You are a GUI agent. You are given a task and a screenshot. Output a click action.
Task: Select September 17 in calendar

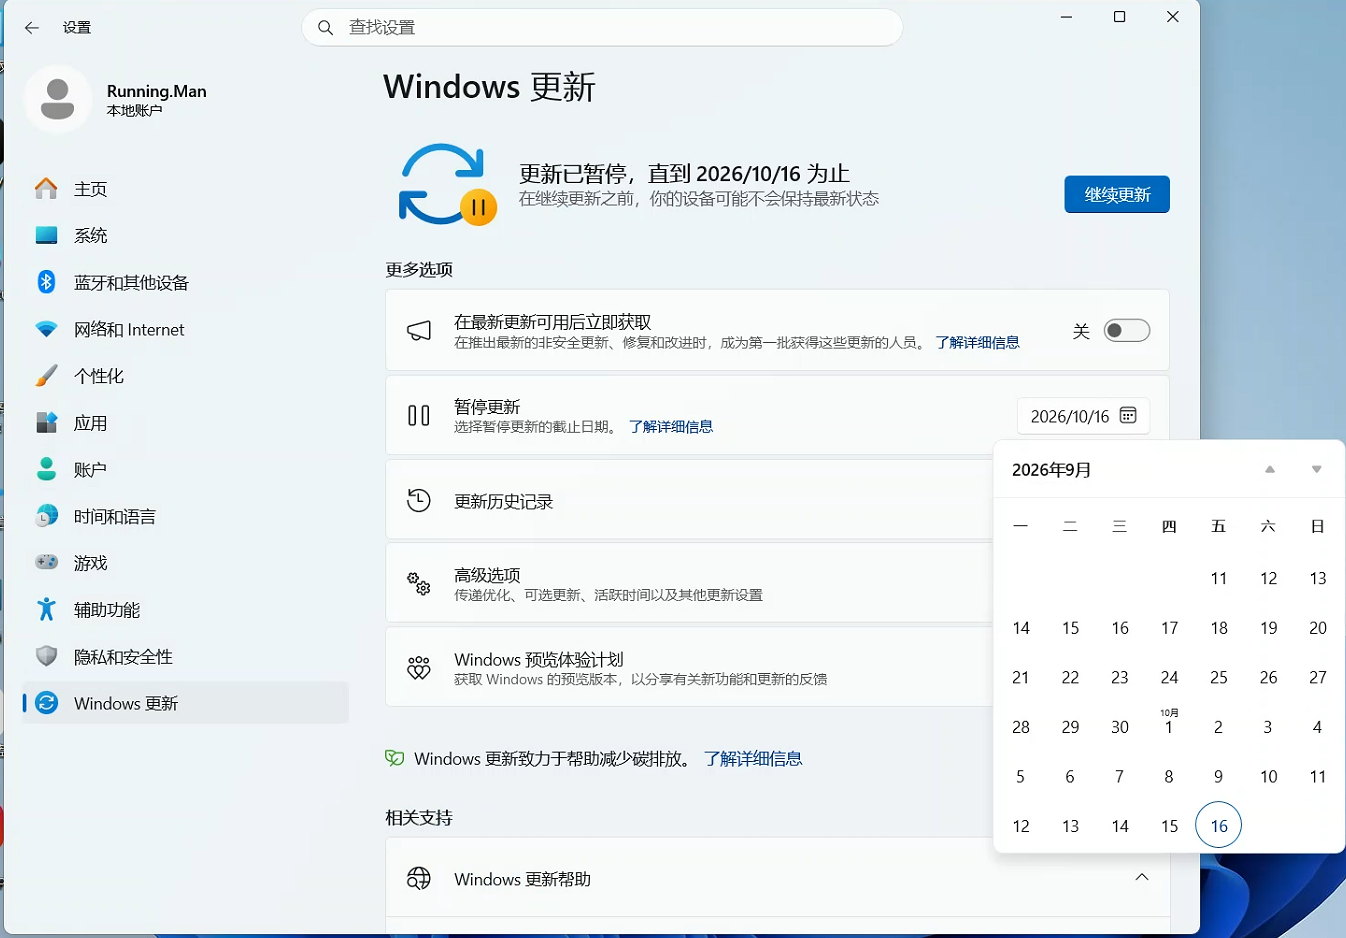point(1169,628)
